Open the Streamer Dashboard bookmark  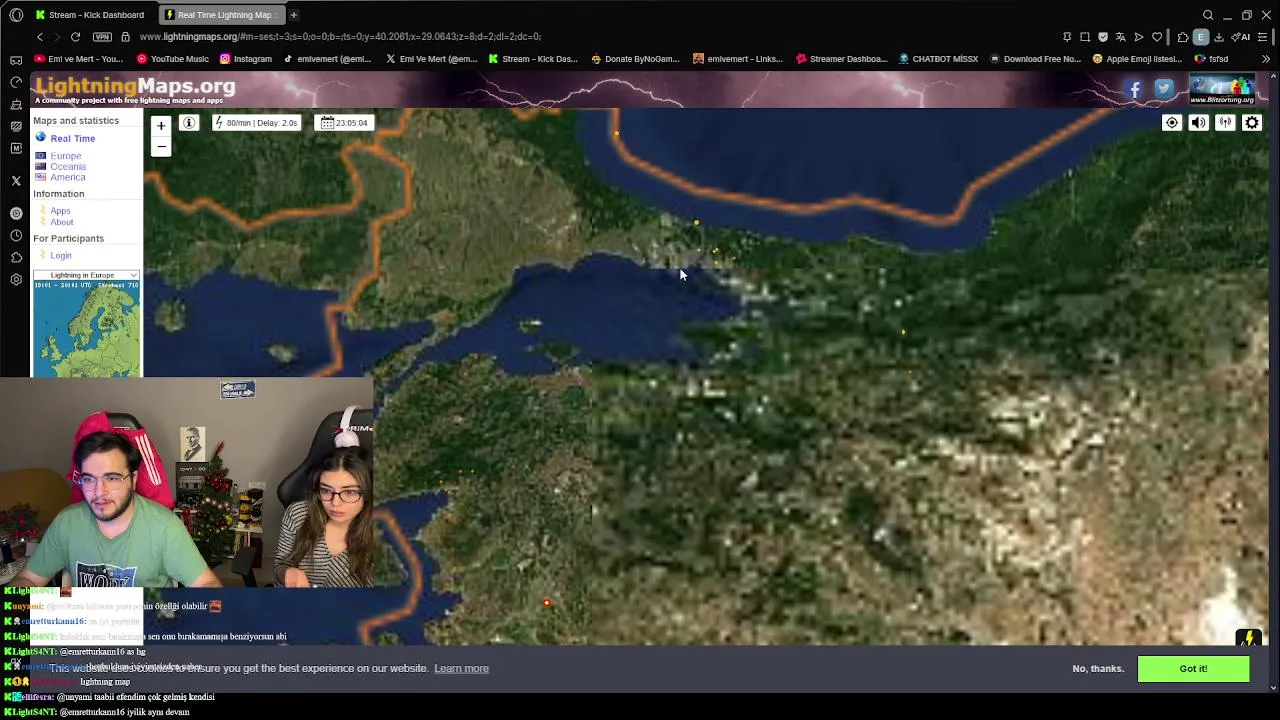point(841,59)
